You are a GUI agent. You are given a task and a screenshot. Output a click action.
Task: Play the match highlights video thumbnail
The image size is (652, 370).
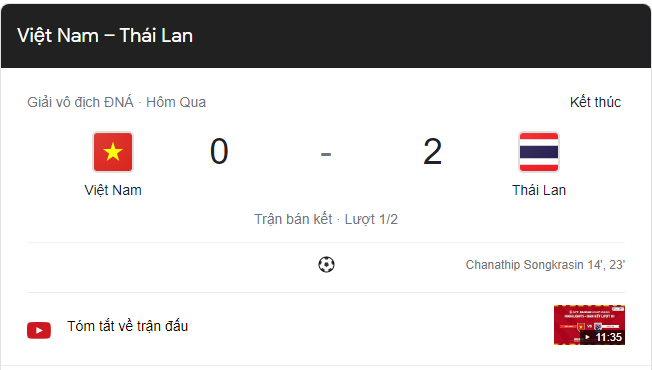(x=589, y=325)
